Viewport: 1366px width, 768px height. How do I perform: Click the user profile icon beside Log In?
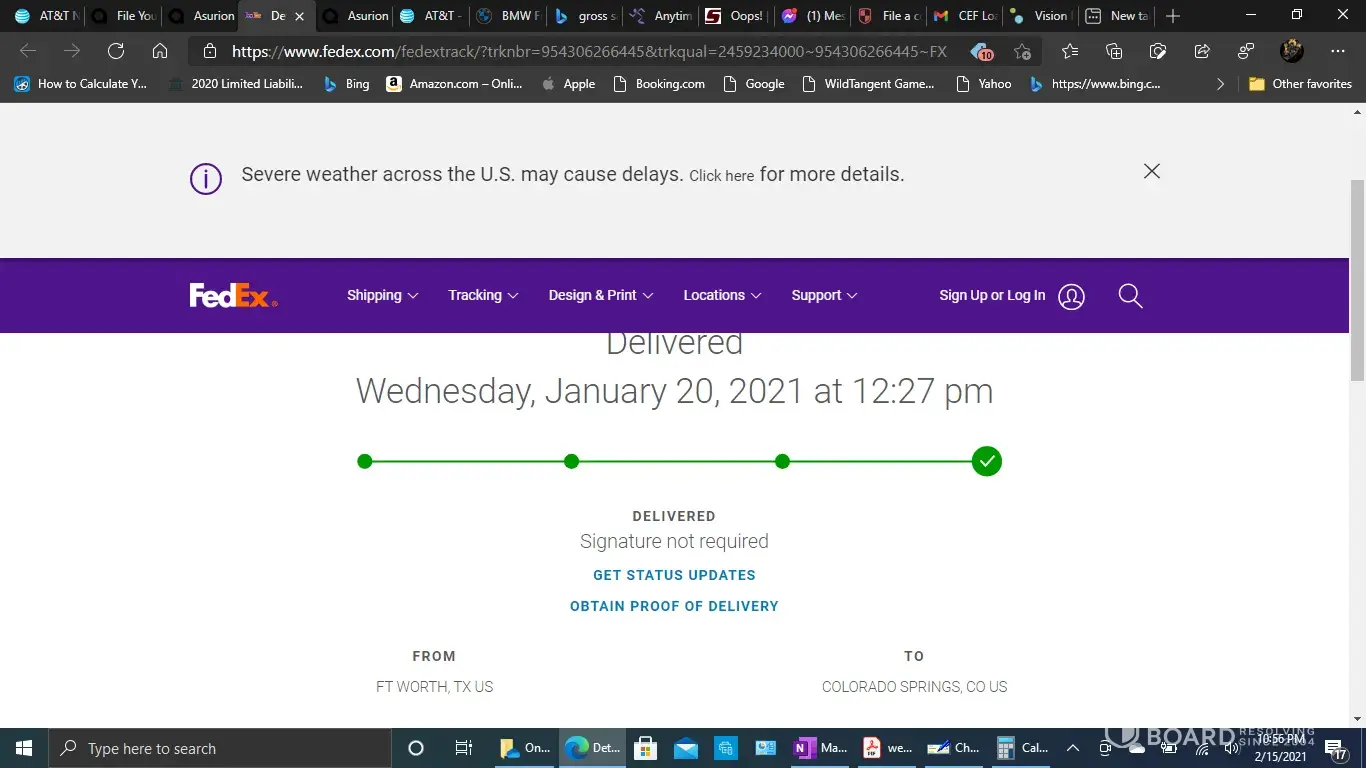(1071, 296)
